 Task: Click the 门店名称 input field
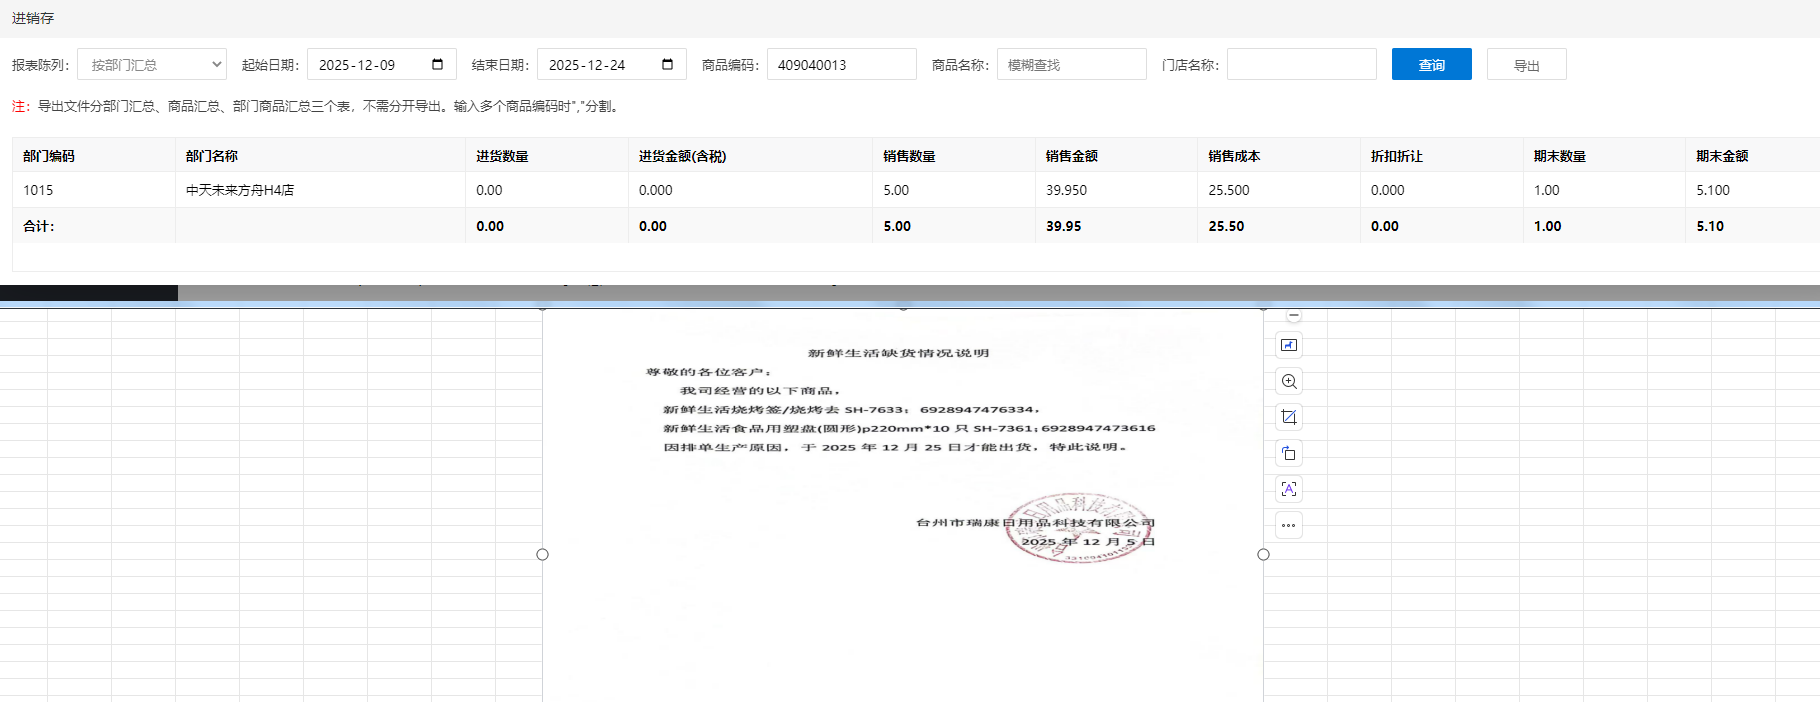[x=1301, y=65]
